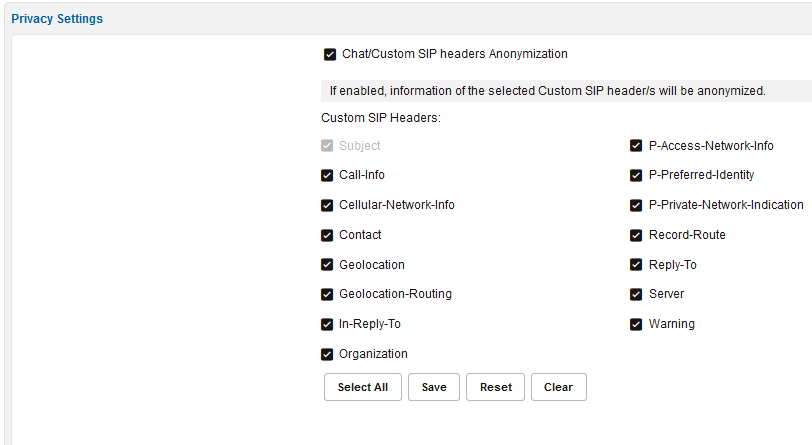Toggle the Record-Route checkbox
The height and width of the screenshot is (445, 812).
[636, 235]
